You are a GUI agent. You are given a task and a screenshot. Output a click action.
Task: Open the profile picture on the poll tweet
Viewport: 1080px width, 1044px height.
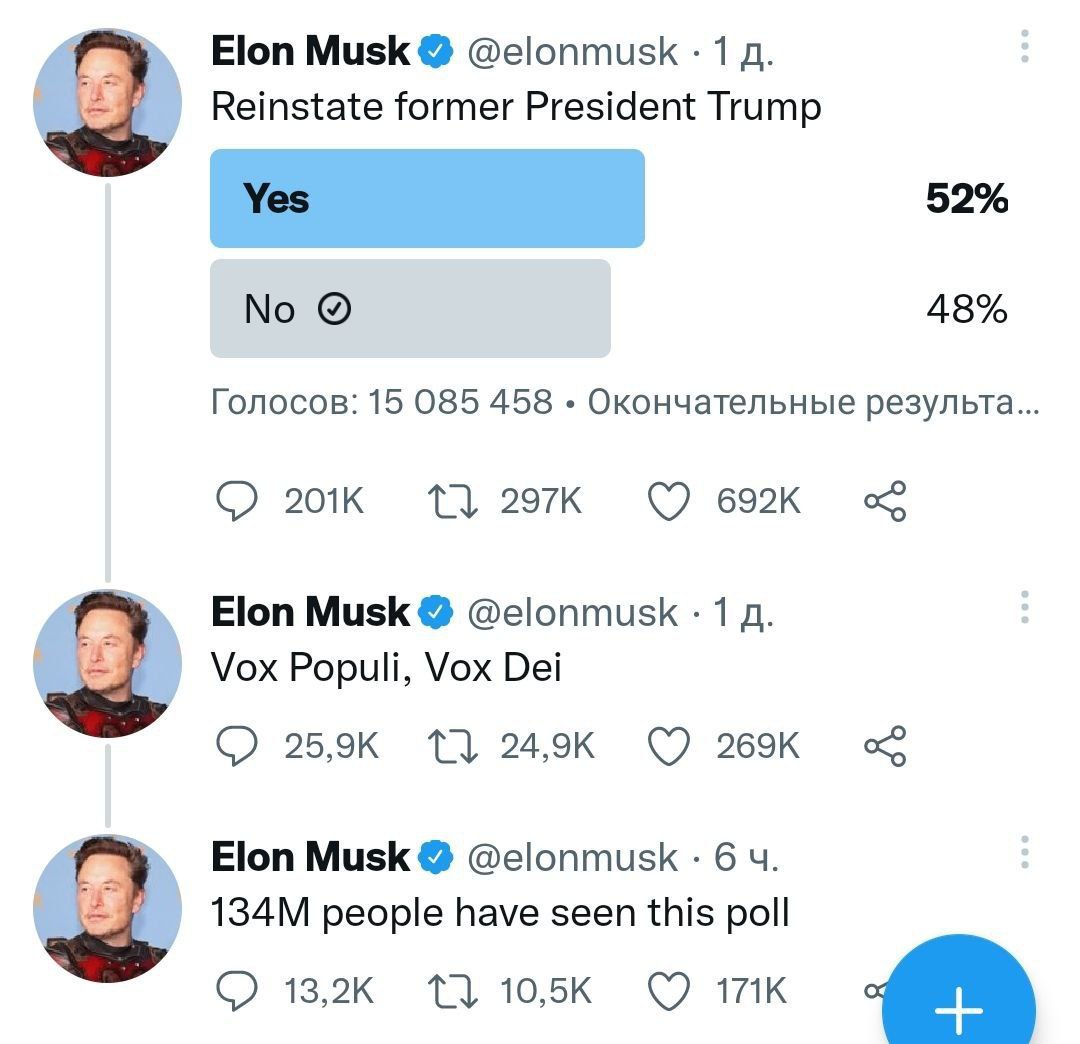tap(107, 104)
